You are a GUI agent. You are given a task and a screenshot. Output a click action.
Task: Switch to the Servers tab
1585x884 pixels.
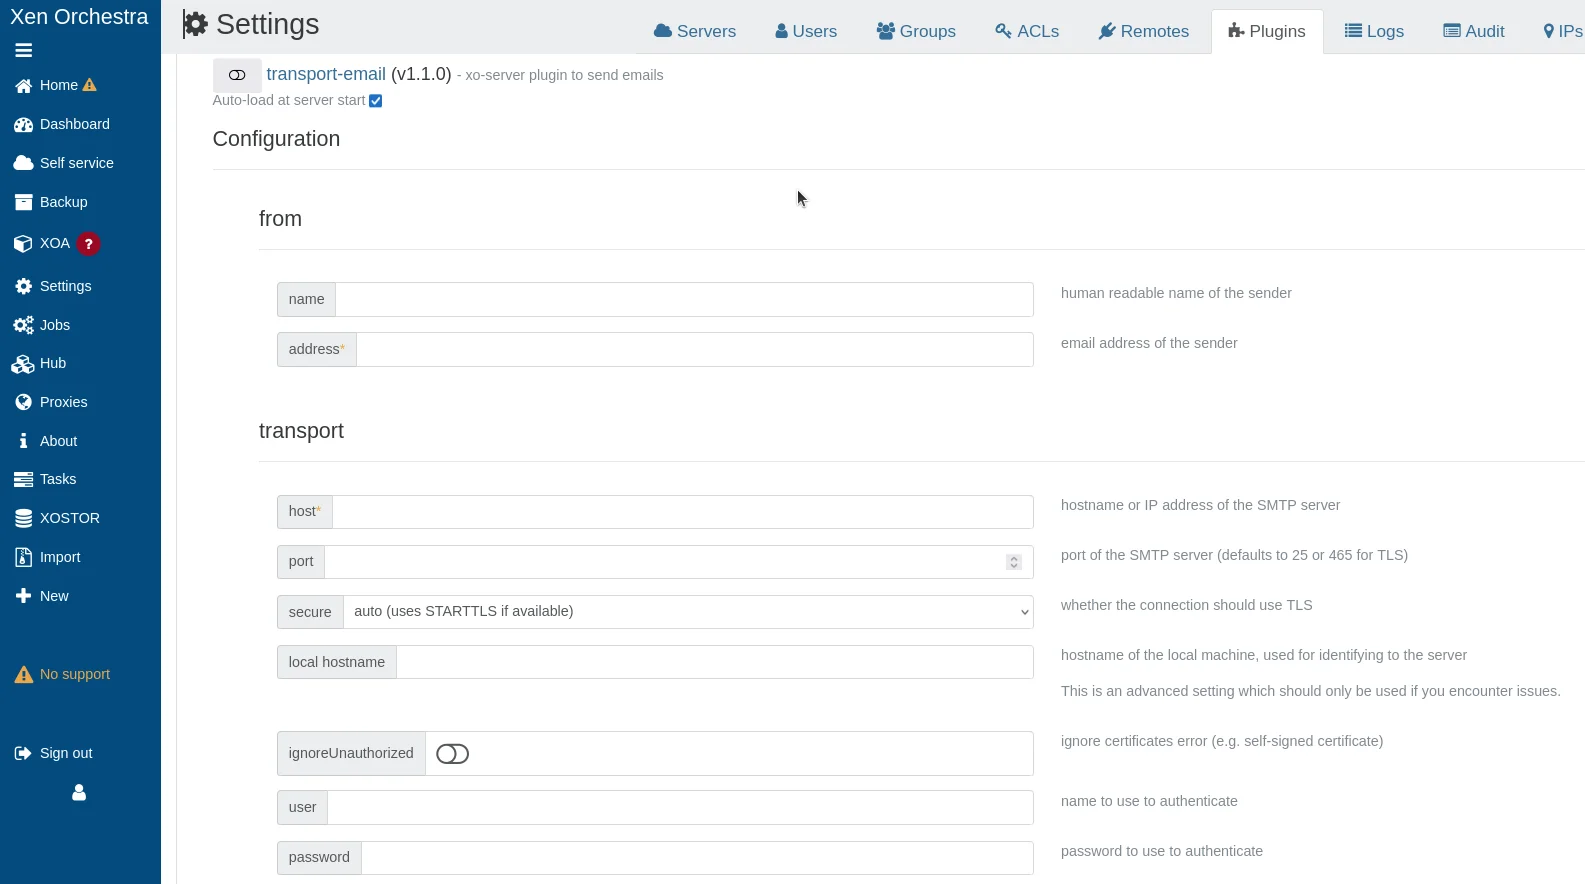[695, 32]
